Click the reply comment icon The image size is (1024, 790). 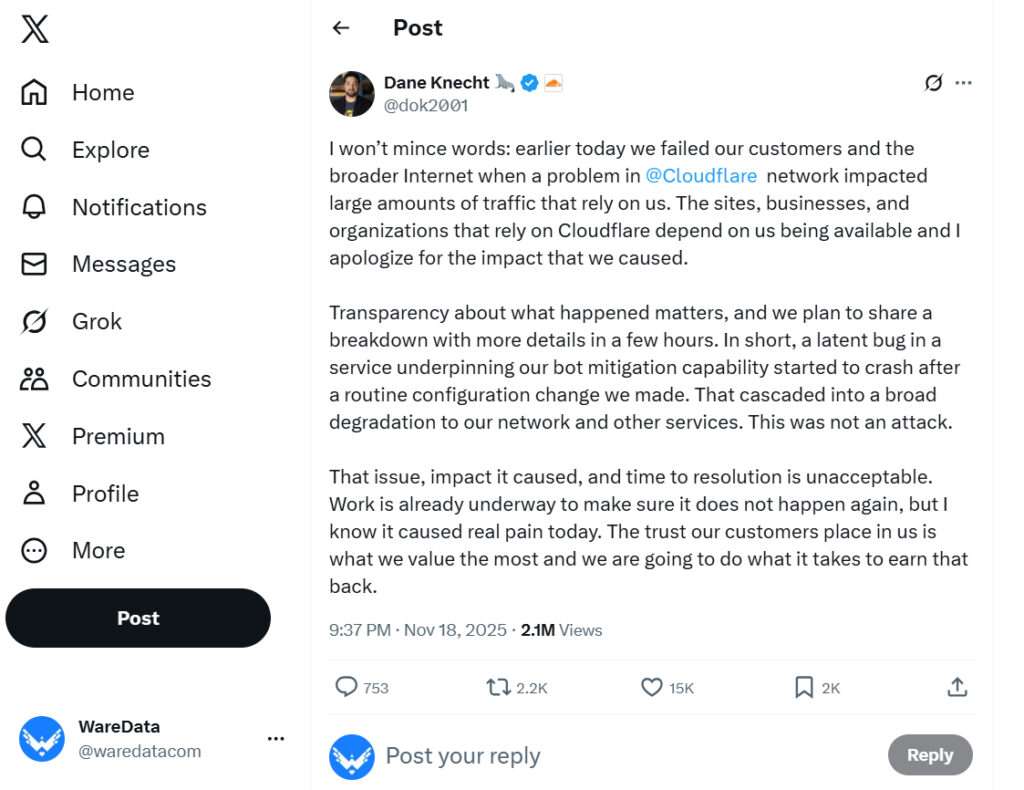346,687
